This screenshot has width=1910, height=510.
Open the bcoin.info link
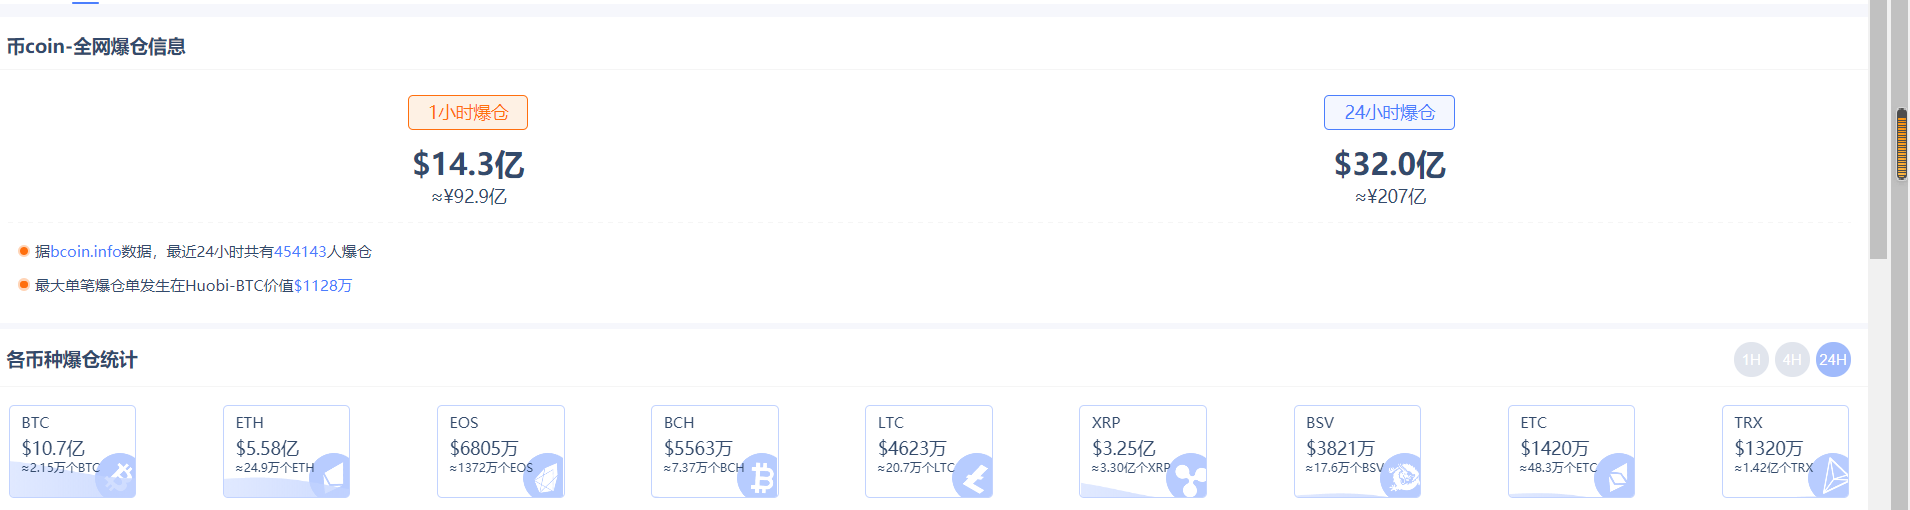coord(86,252)
